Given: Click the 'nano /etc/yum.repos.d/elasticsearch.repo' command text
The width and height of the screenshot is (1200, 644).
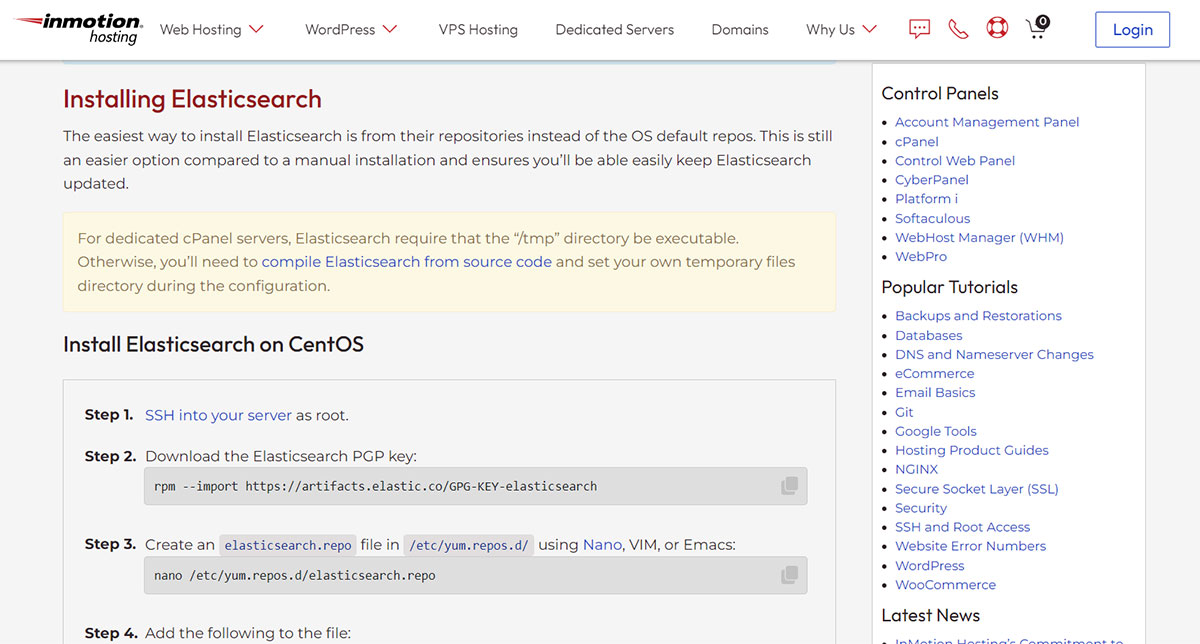Looking at the screenshot, I should click(x=295, y=576).
